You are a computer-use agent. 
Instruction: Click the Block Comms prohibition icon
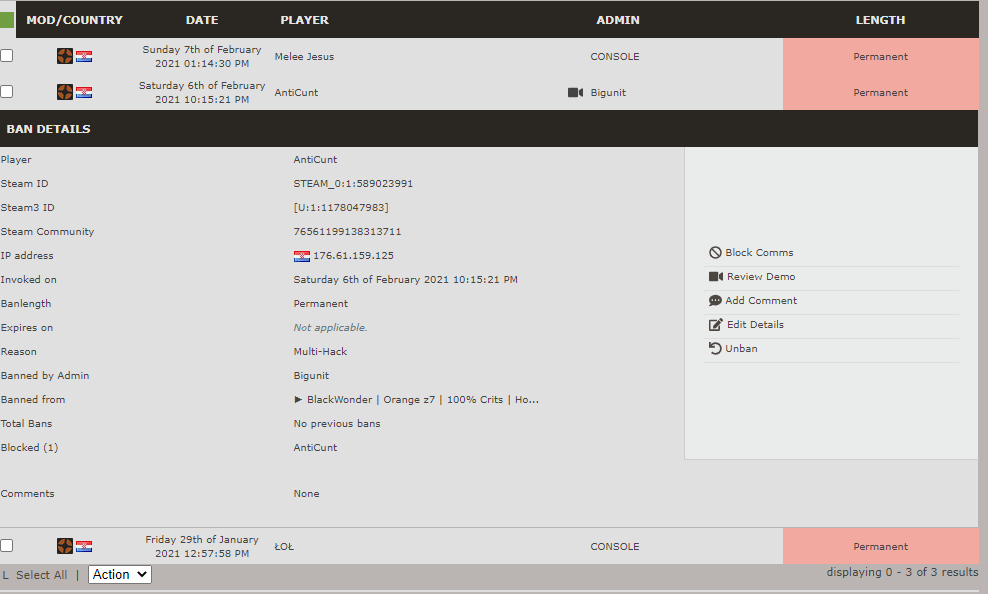point(715,253)
